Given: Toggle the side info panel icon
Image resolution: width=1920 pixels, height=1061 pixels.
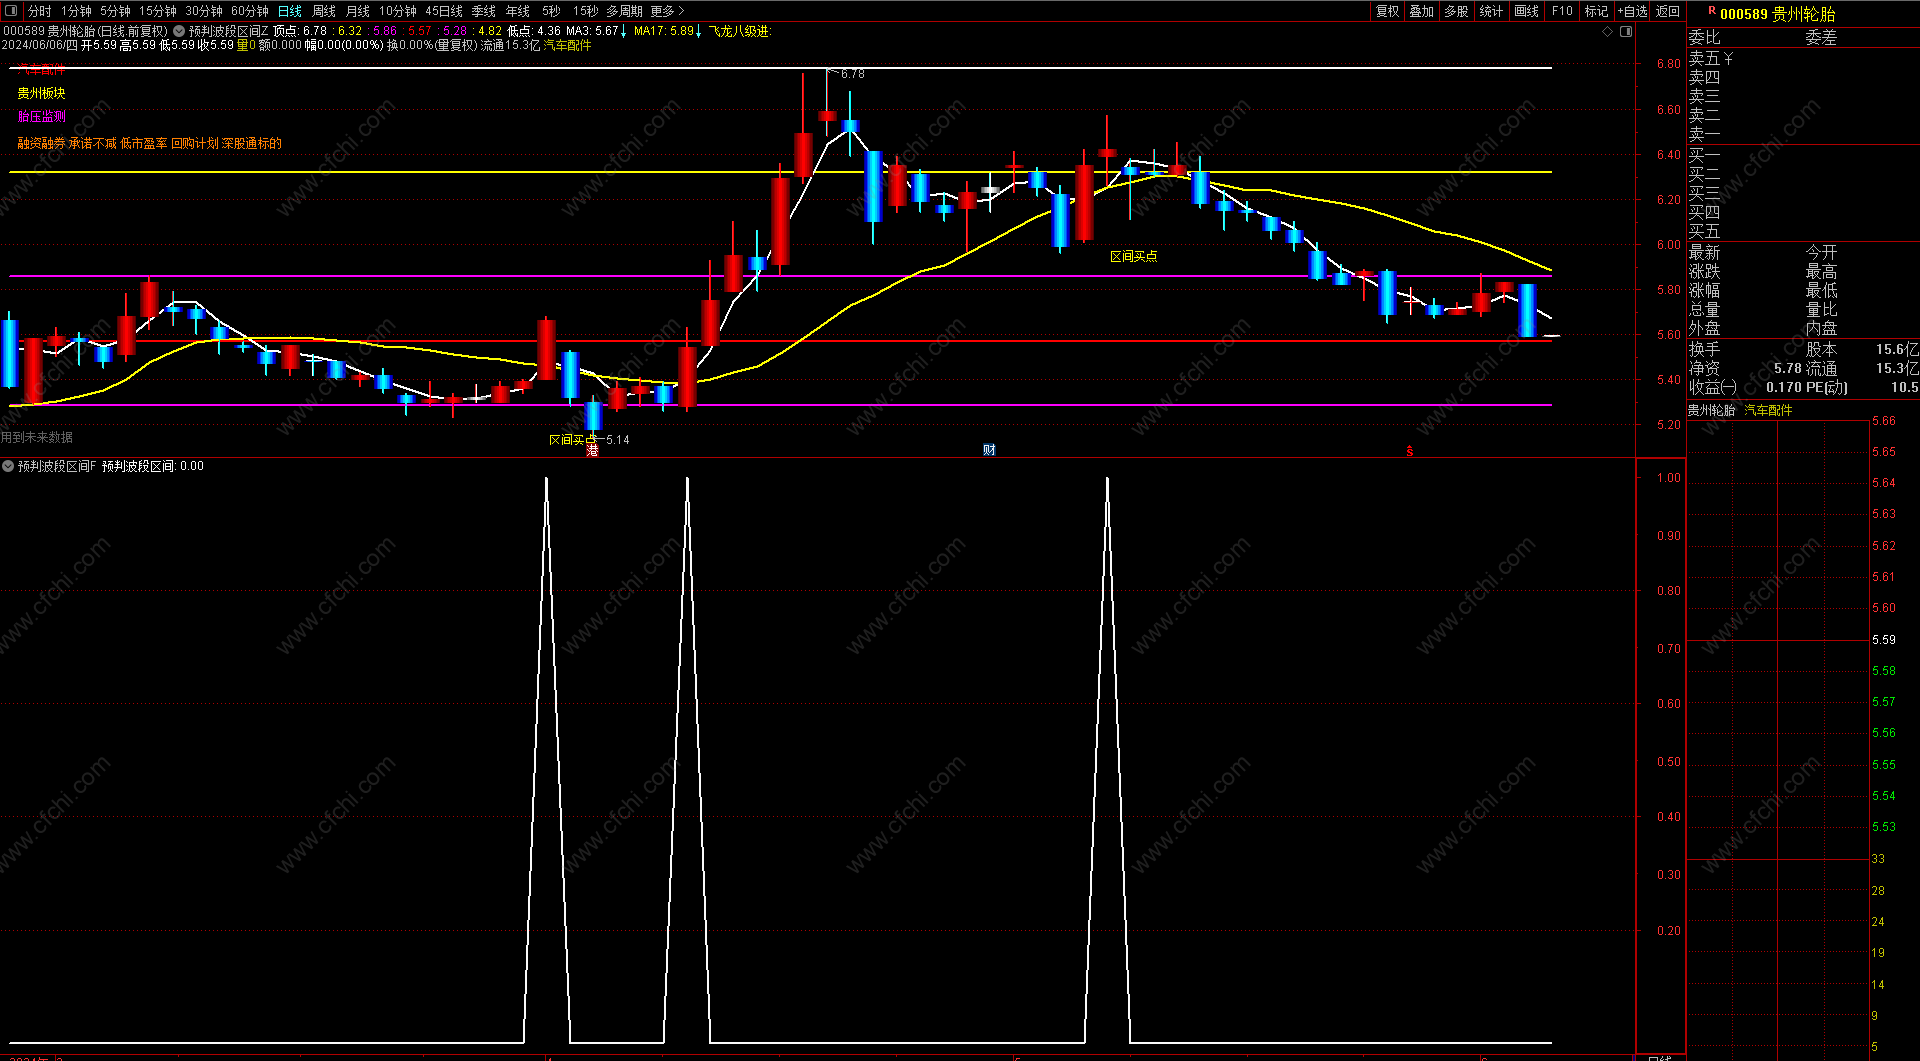Looking at the screenshot, I should coord(1626,31).
